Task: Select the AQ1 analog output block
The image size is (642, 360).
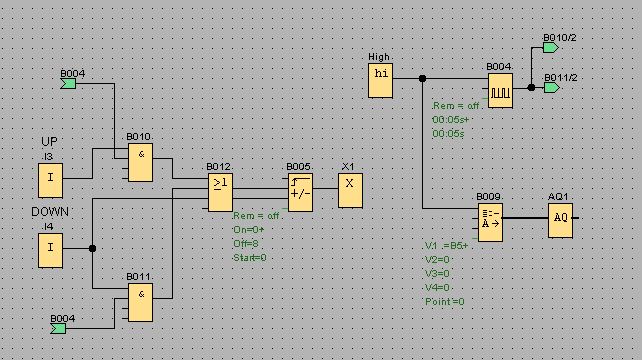Action: click(561, 220)
